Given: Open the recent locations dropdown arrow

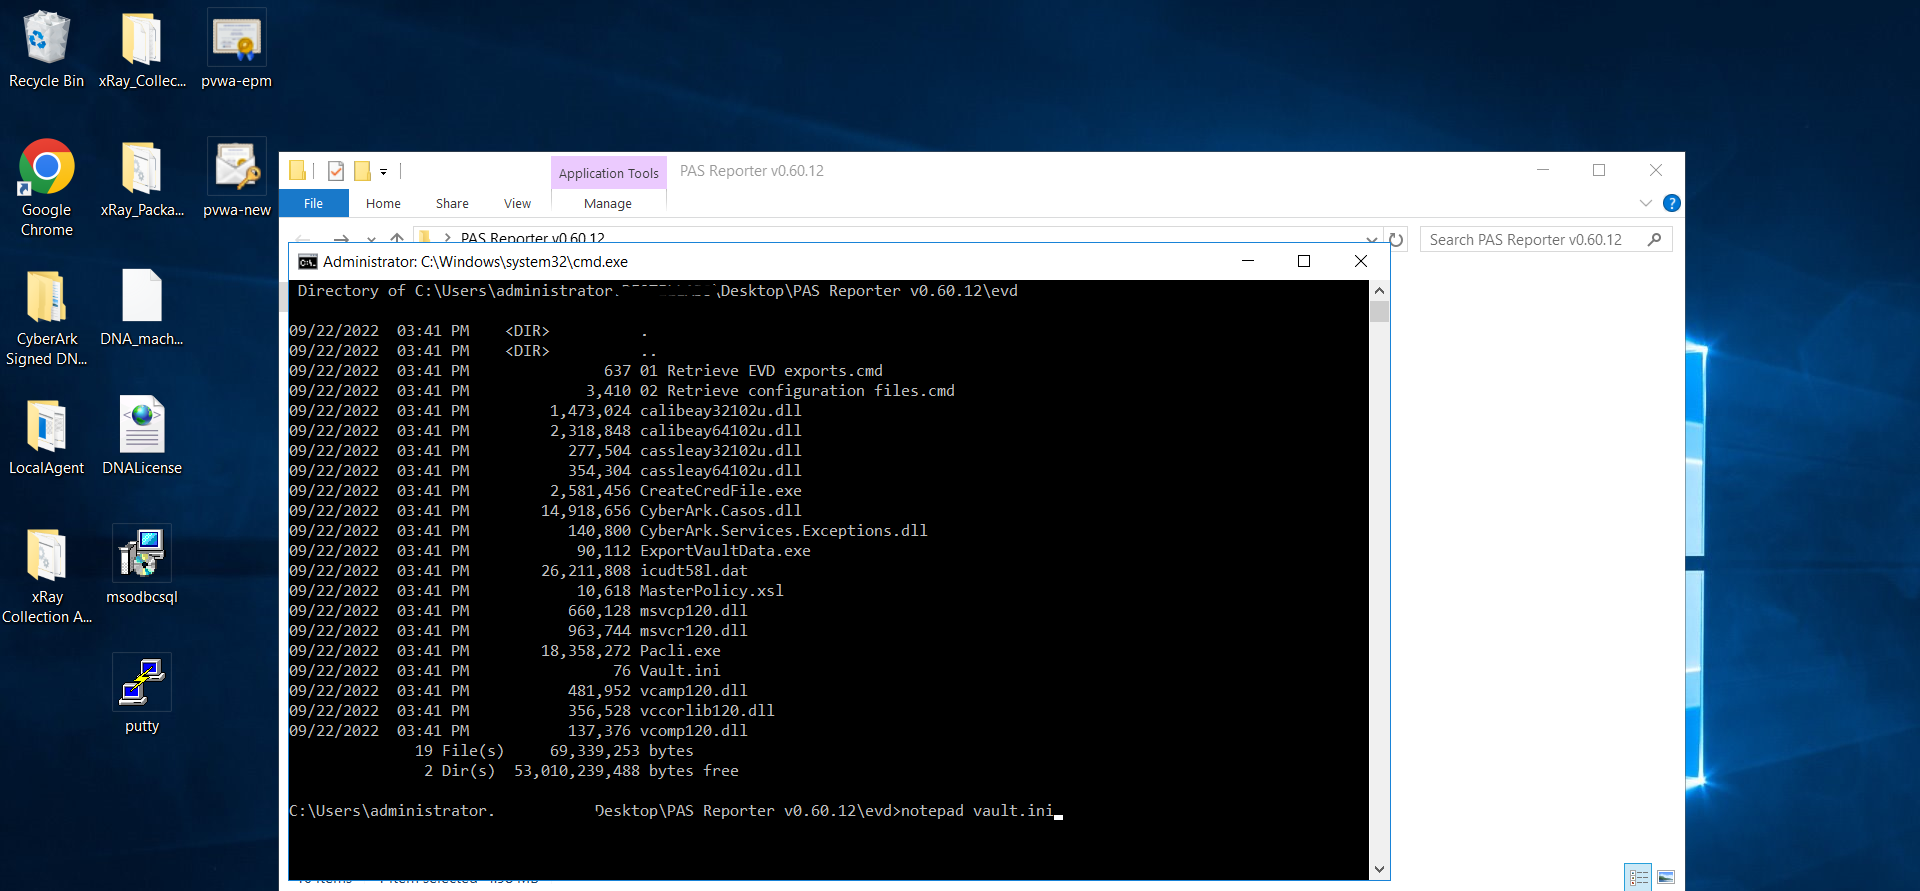Looking at the screenshot, I should (x=371, y=240).
